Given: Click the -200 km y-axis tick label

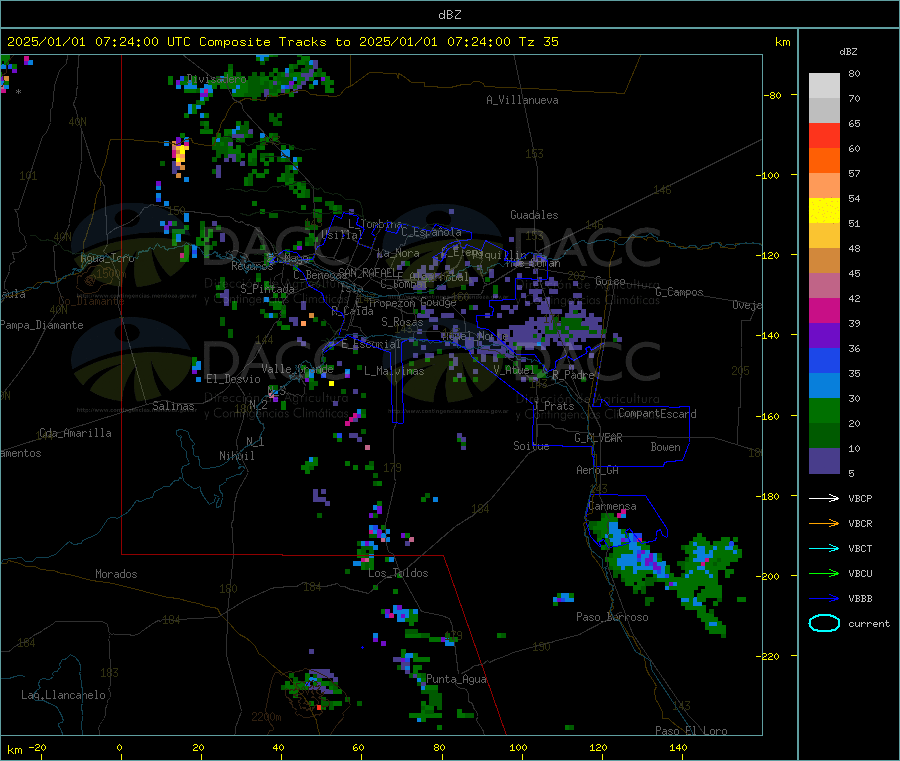Looking at the screenshot, I should [x=767, y=576].
